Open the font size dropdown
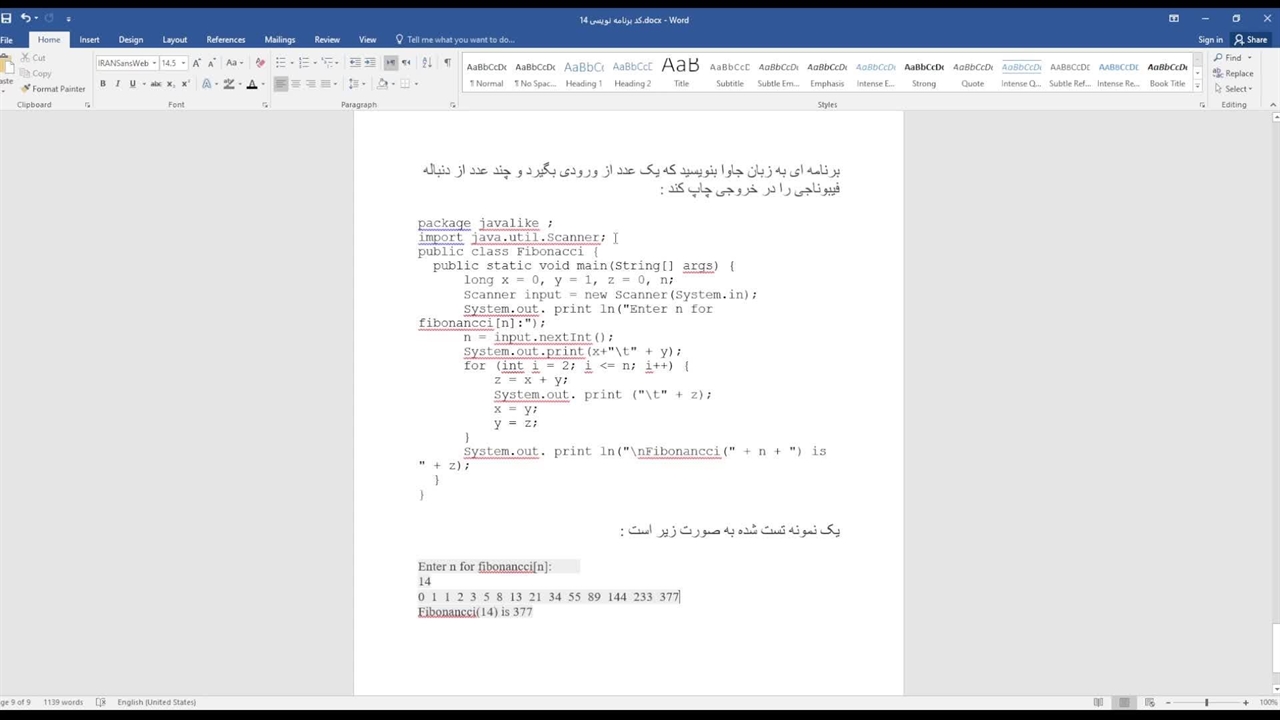 pos(183,63)
